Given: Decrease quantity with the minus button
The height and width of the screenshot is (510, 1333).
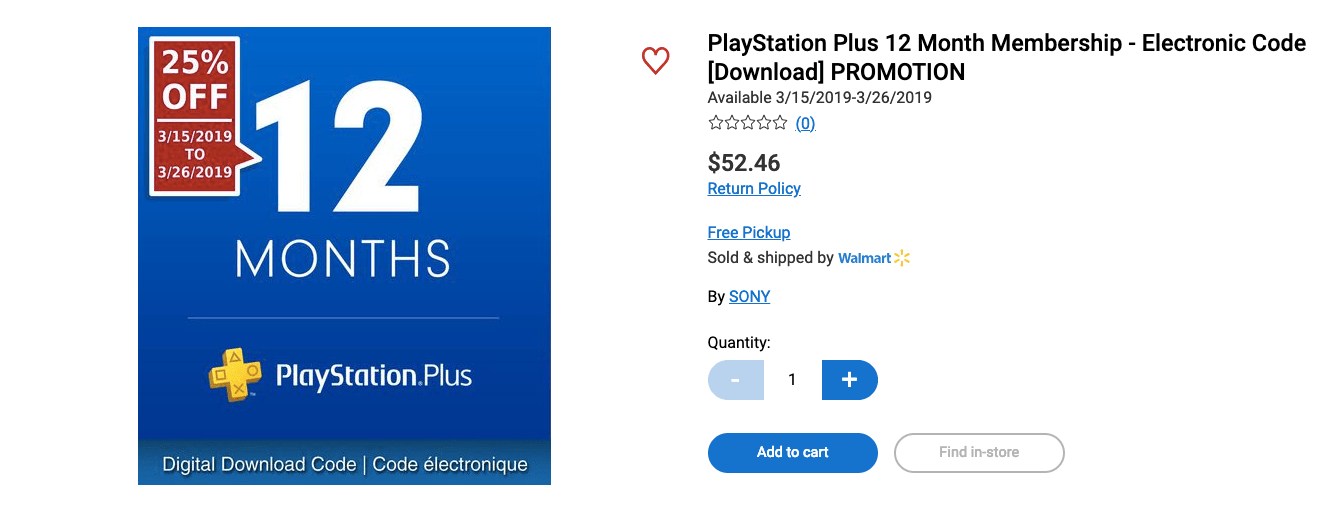Looking at the screenshot, I should click(736, 380).
